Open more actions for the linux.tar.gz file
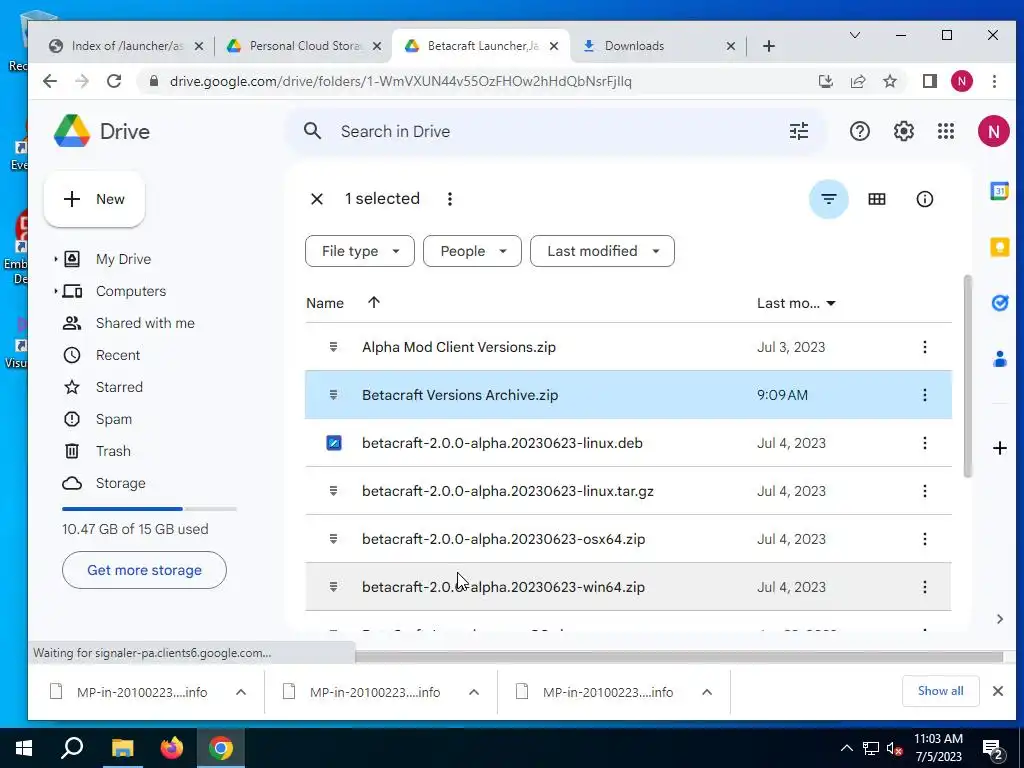 tap(924, 491)
